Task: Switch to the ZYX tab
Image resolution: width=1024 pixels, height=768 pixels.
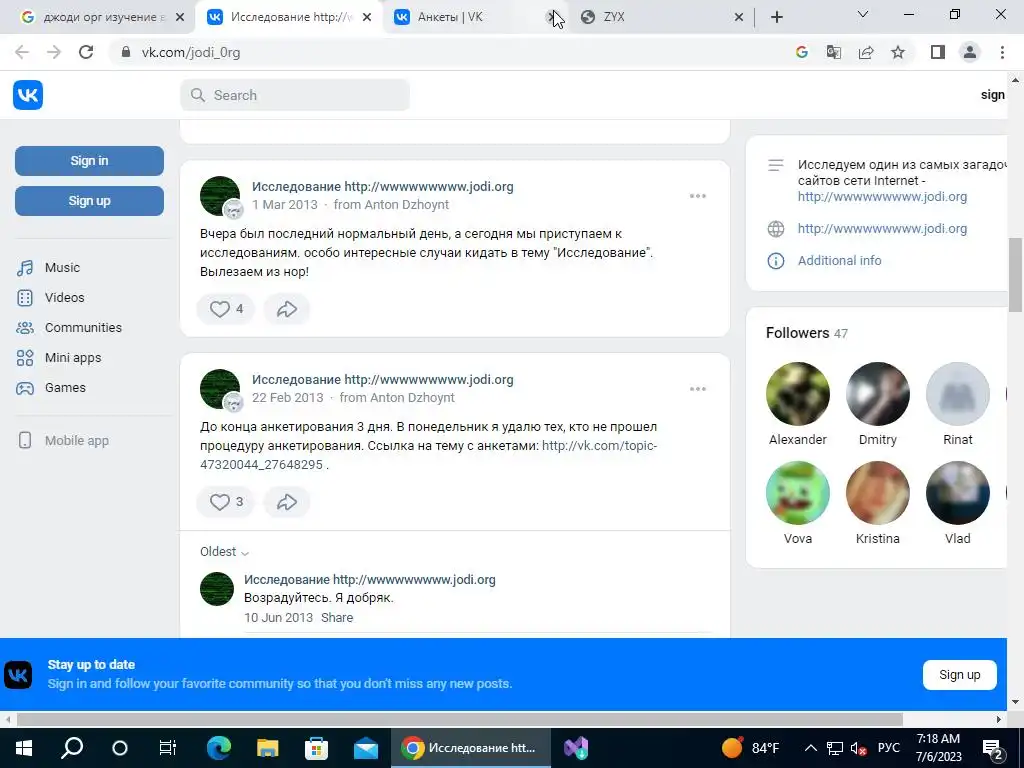Action: tap(662, 17)
